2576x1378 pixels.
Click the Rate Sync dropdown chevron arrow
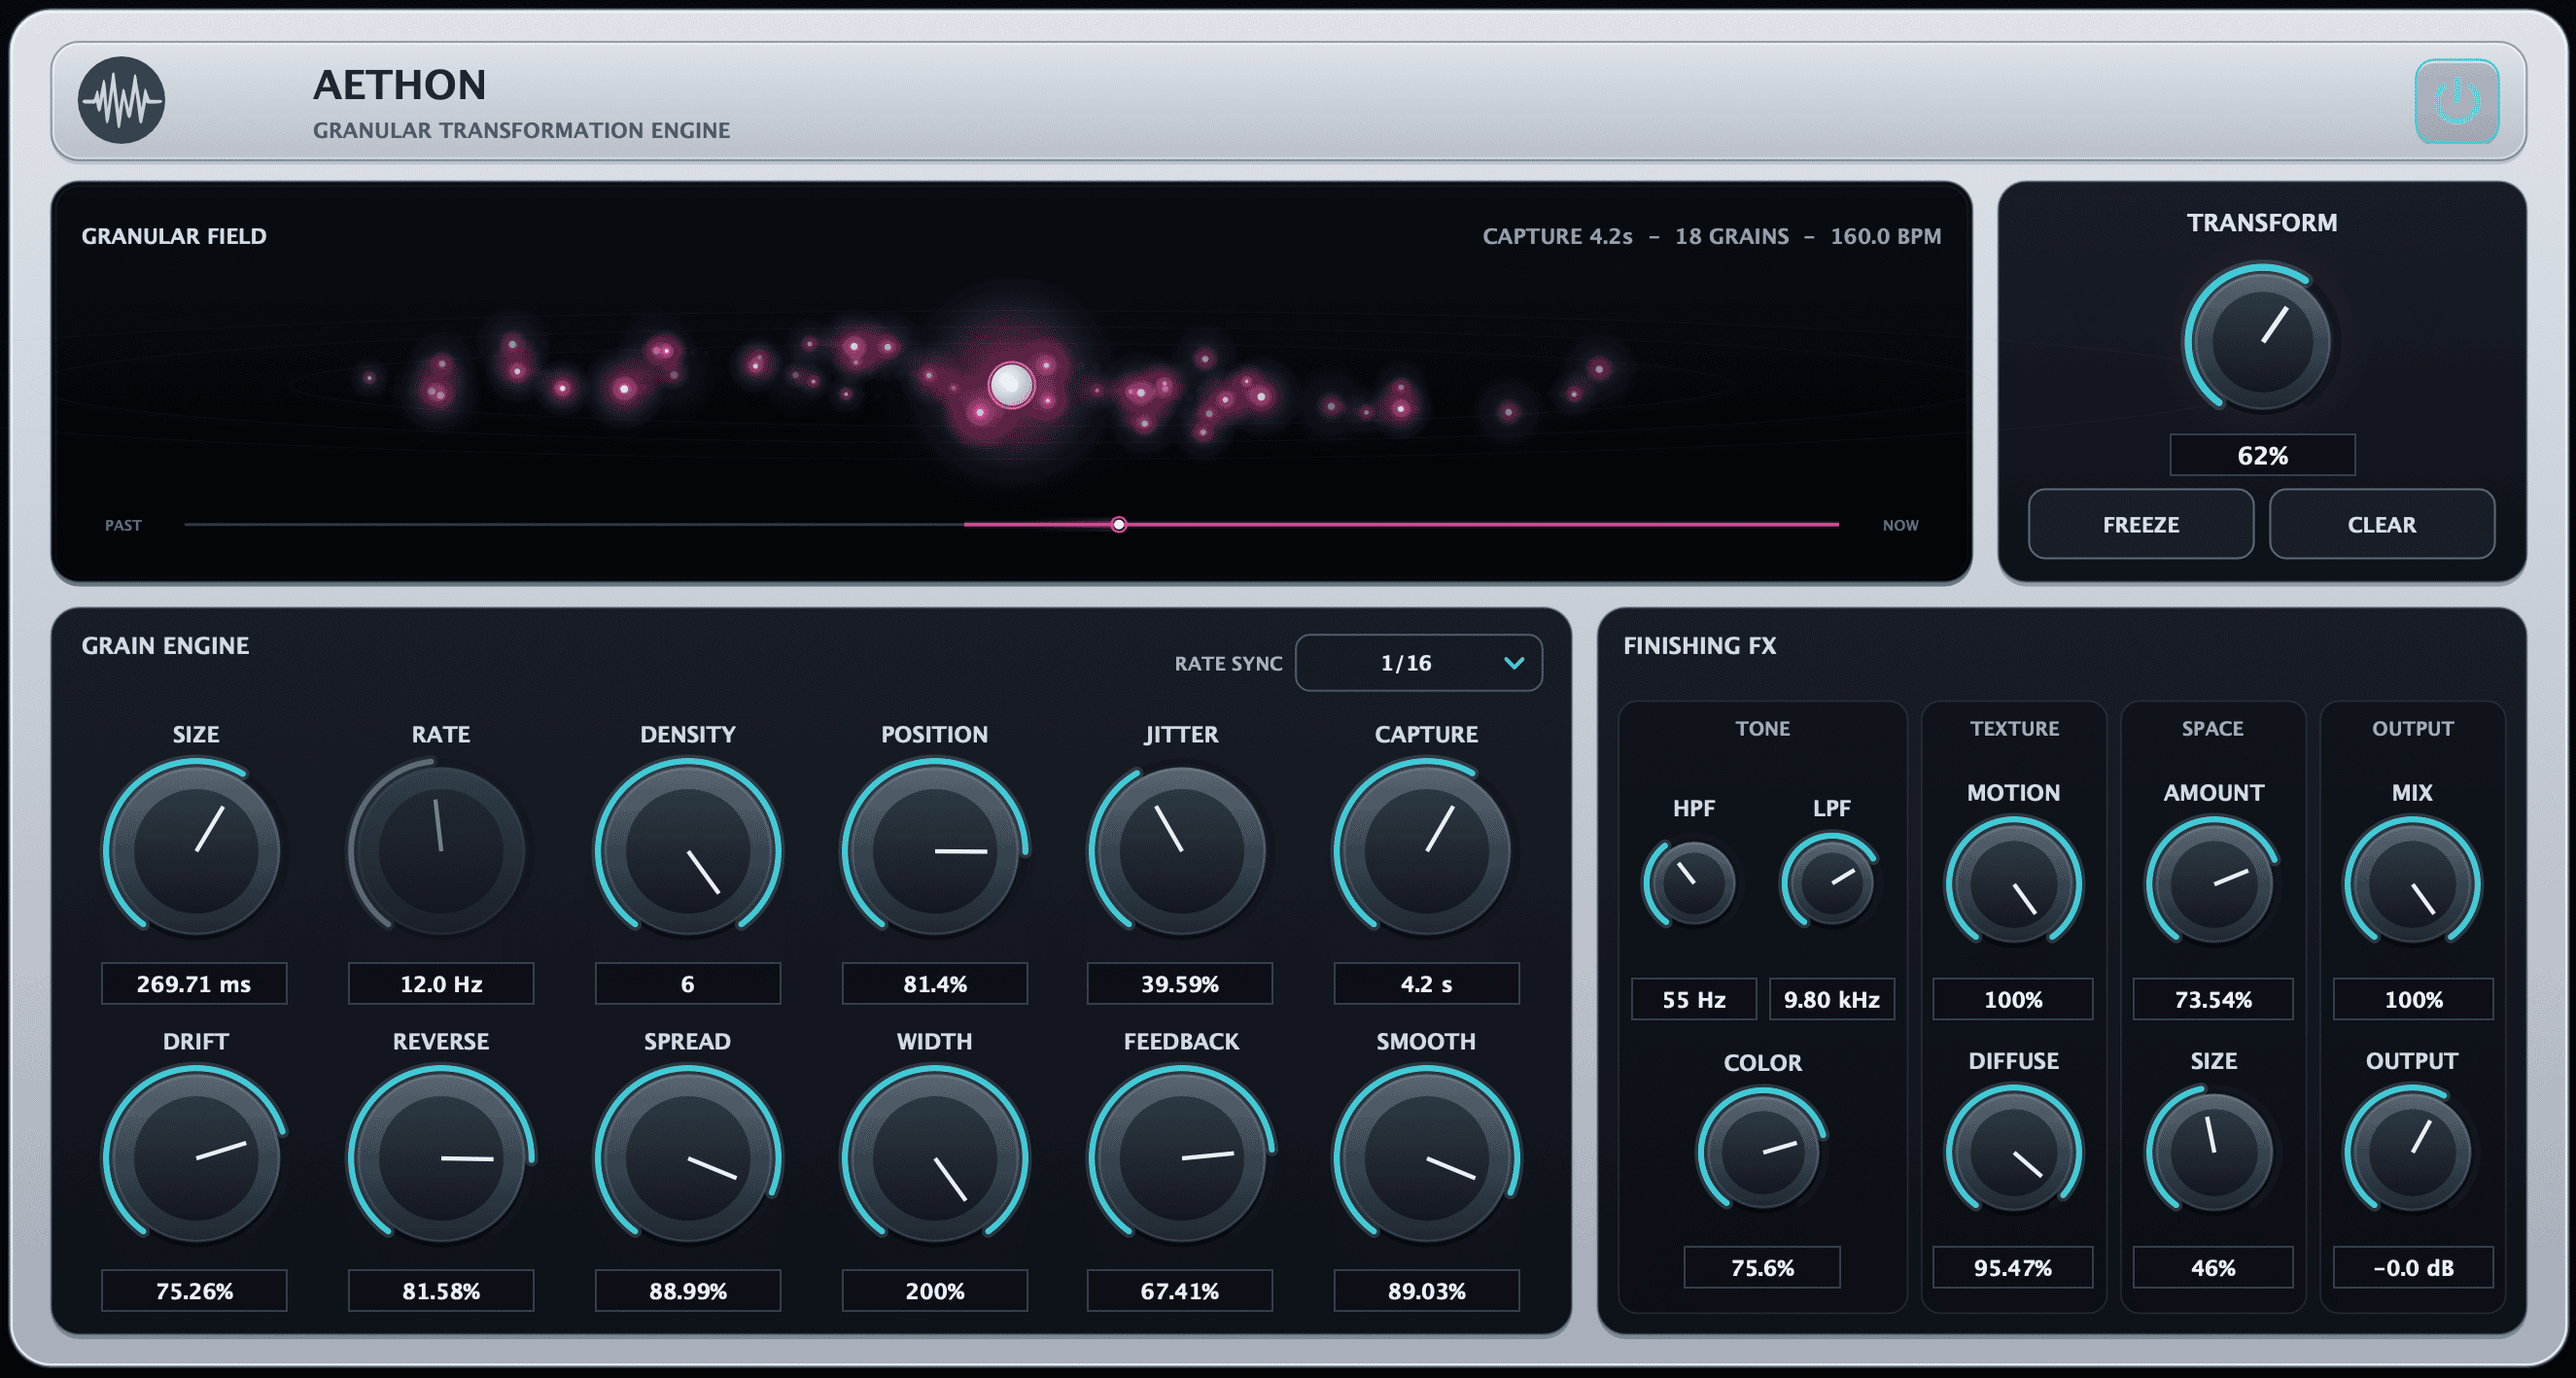click(x=1513, y=662)
